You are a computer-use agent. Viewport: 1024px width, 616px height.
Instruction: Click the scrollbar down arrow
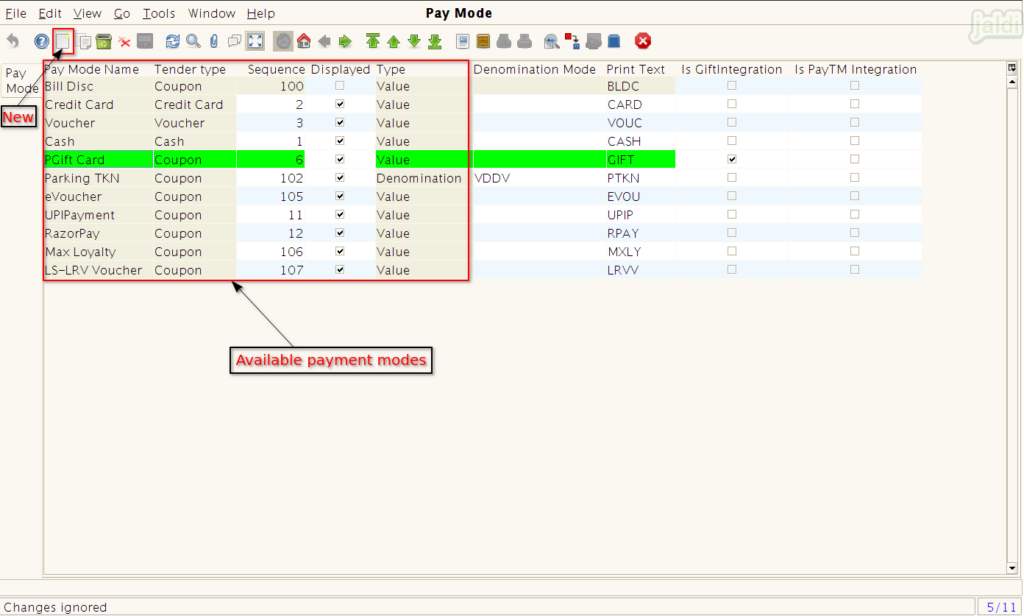(1012, 568)
